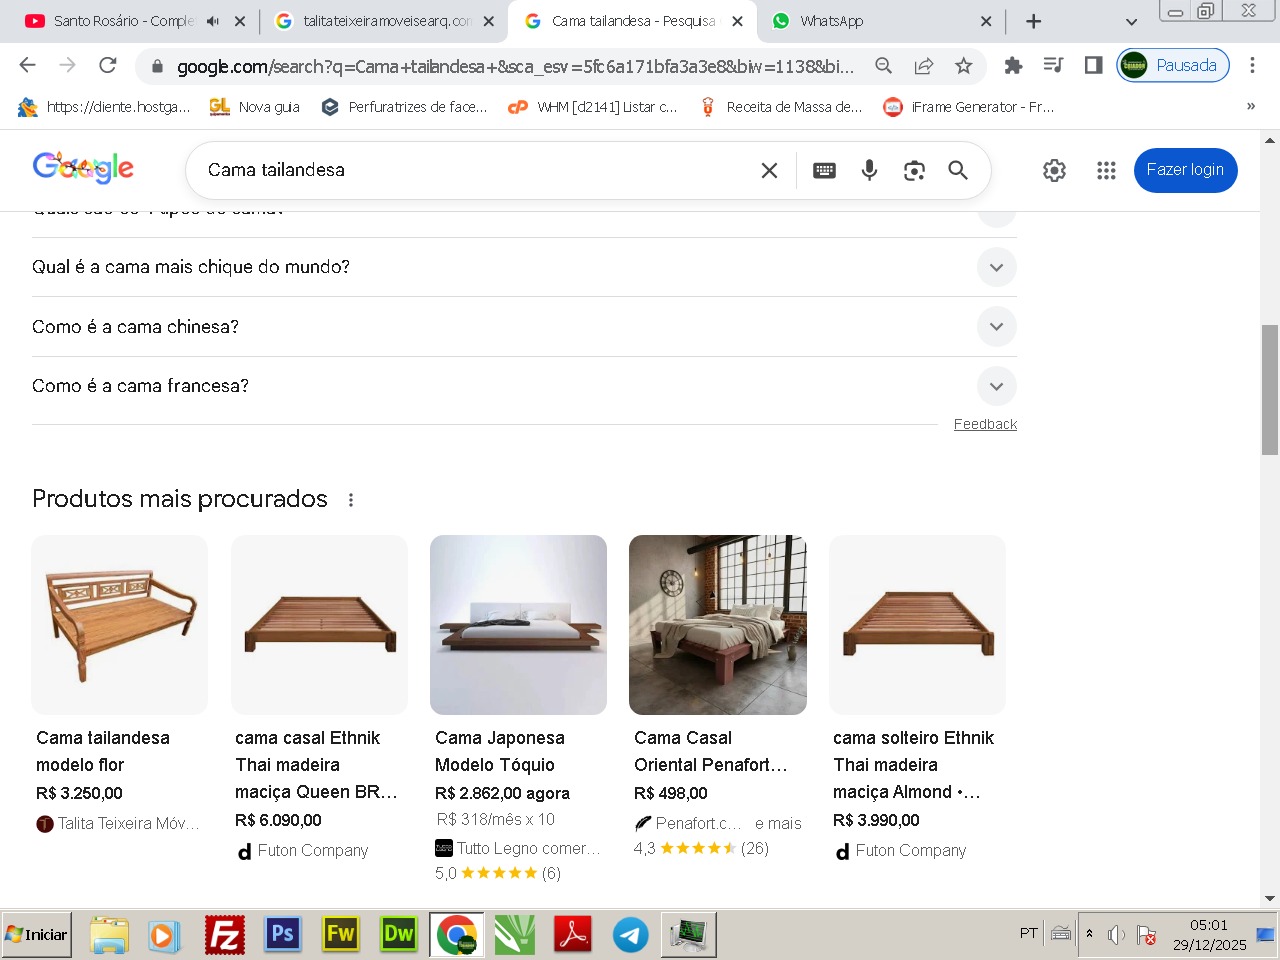This screenshot has height=960, width=1280.
Task: Open Chrome extensions puzzle icon
Action: click(x=1013, y=66)
